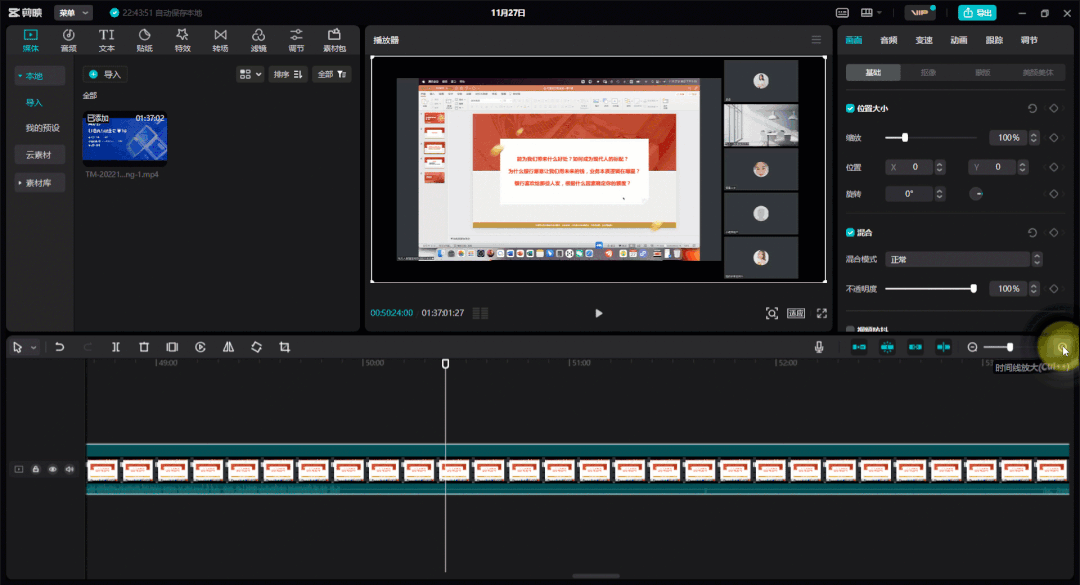Click the player scope/focus frame icon
The height and width of the screenshot is (585, 1080).
[771, 314]
